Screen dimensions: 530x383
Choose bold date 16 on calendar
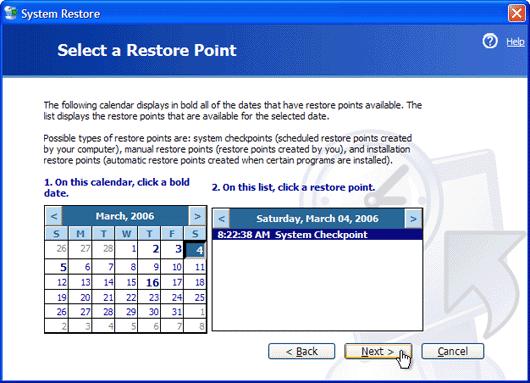point(149,283)
